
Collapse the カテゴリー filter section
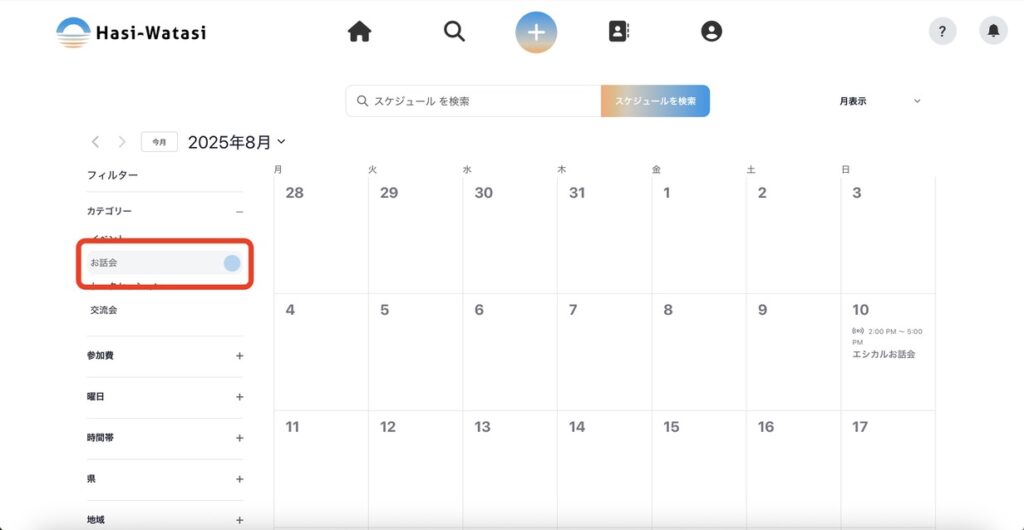(x=239, y=212)
